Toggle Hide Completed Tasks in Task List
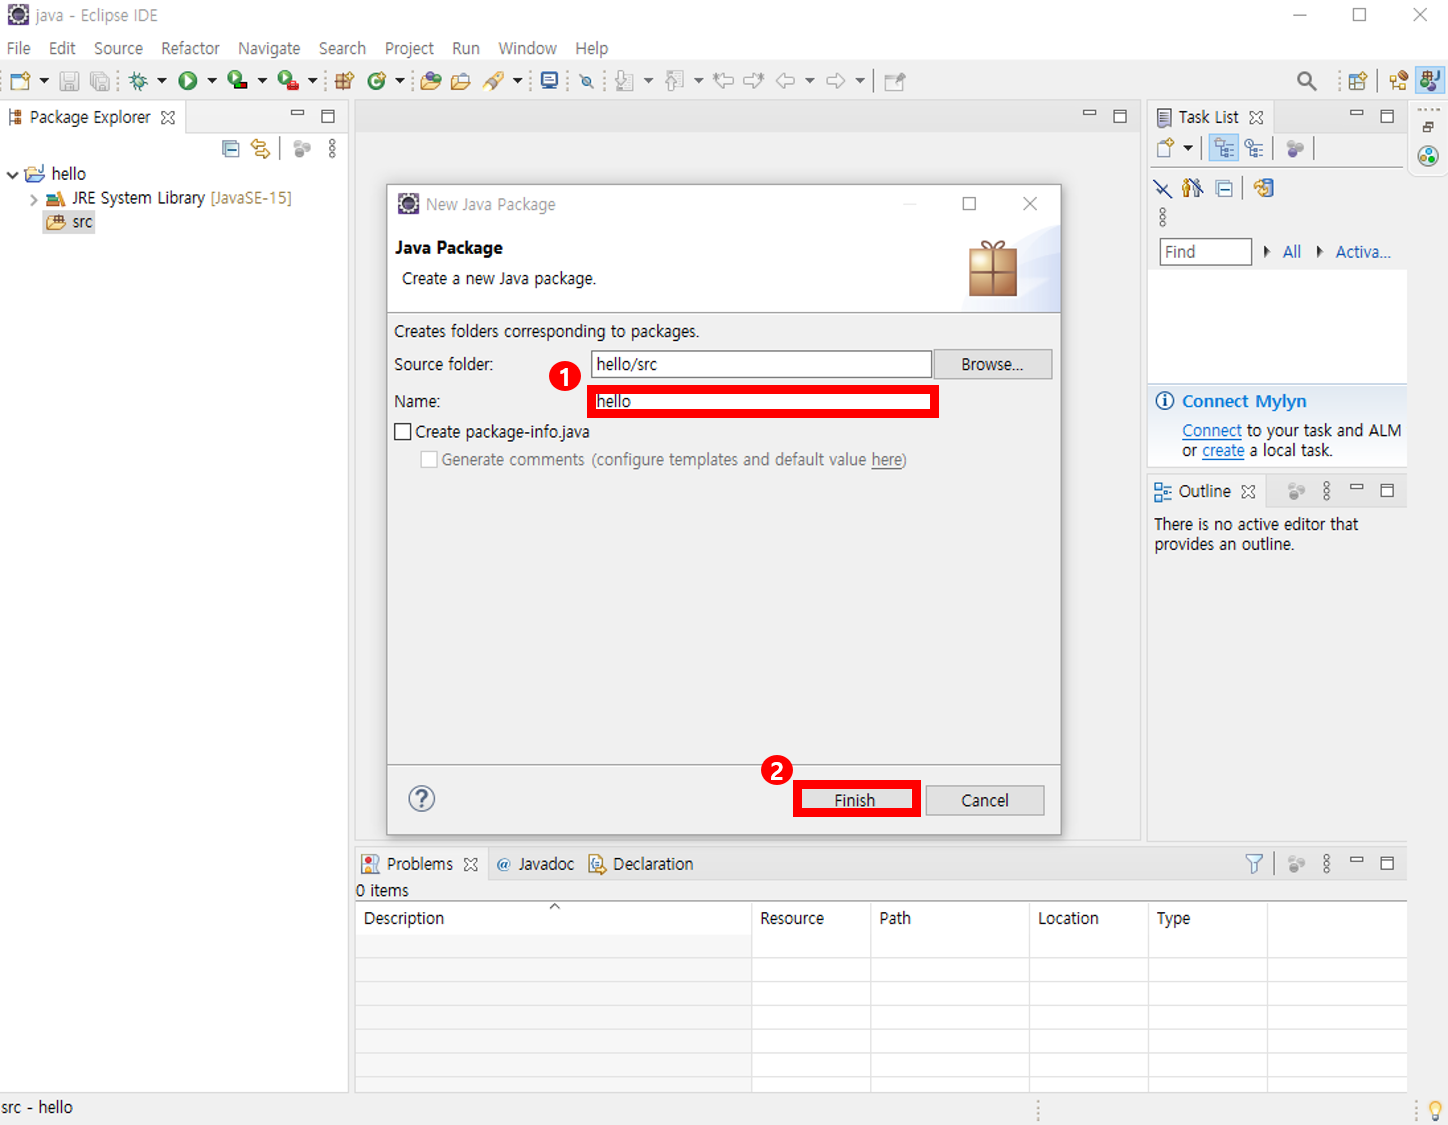 [x=1162, y=188]
